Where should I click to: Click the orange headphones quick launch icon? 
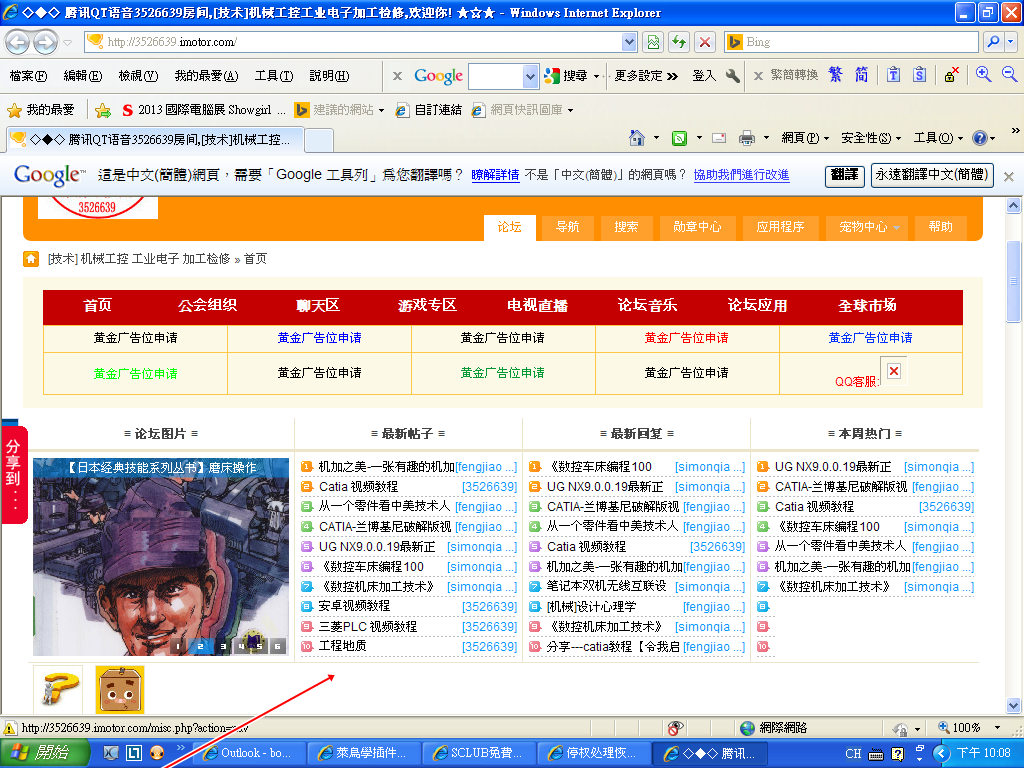[157, 753]
